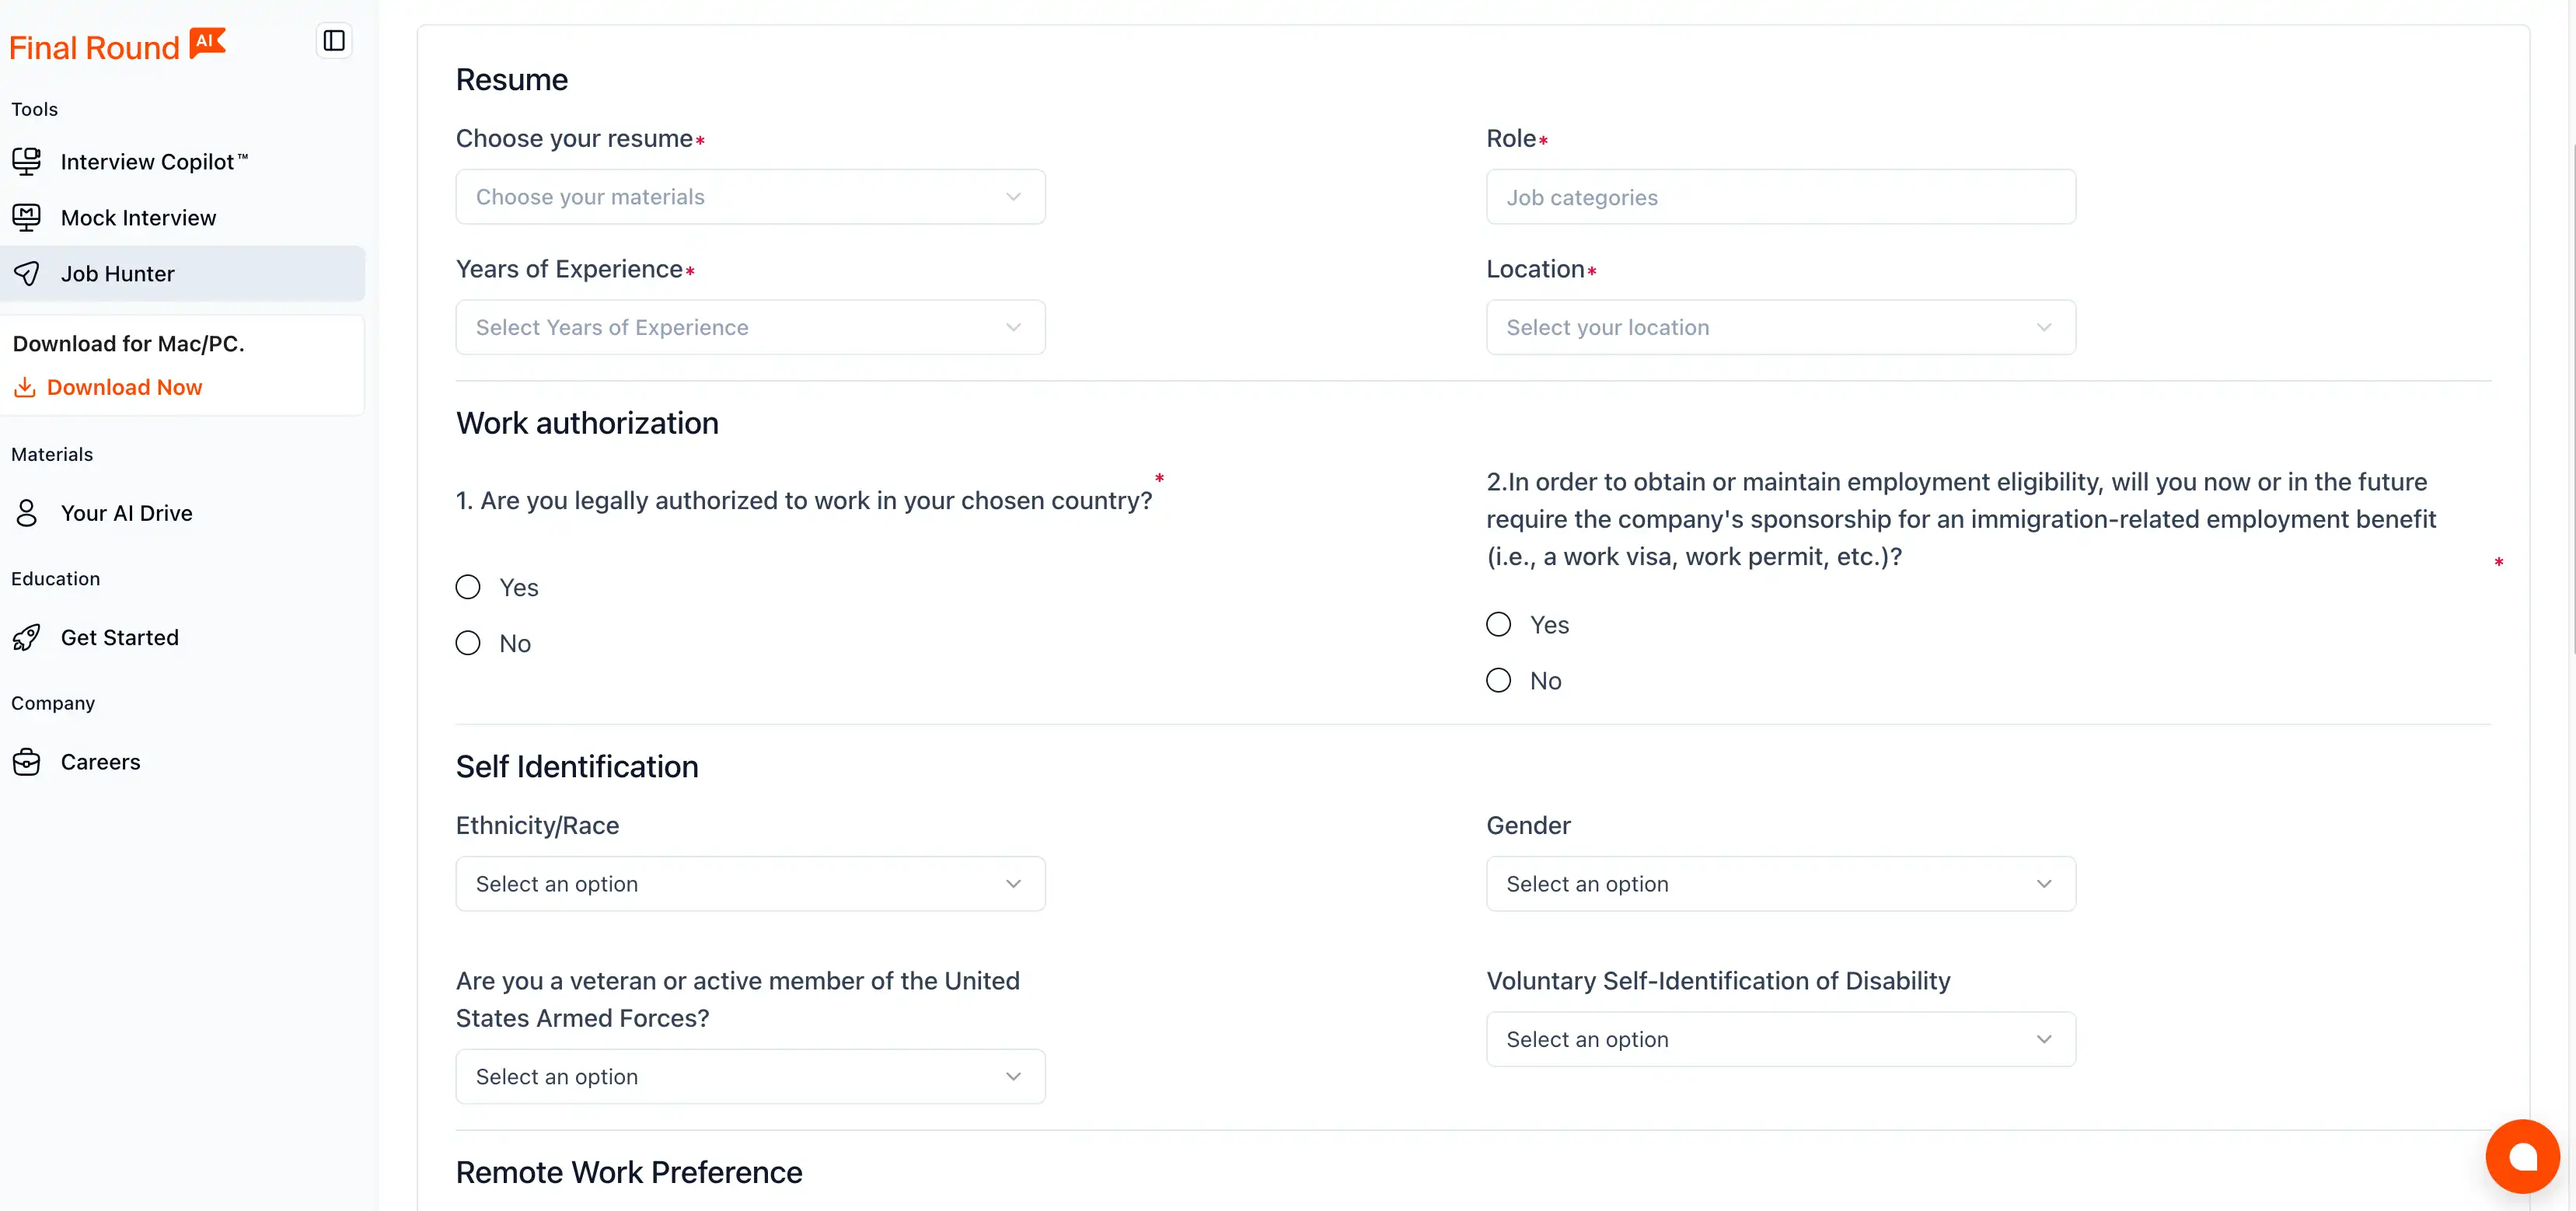Open the Gender select dropdown

(x=1780, y=884)
